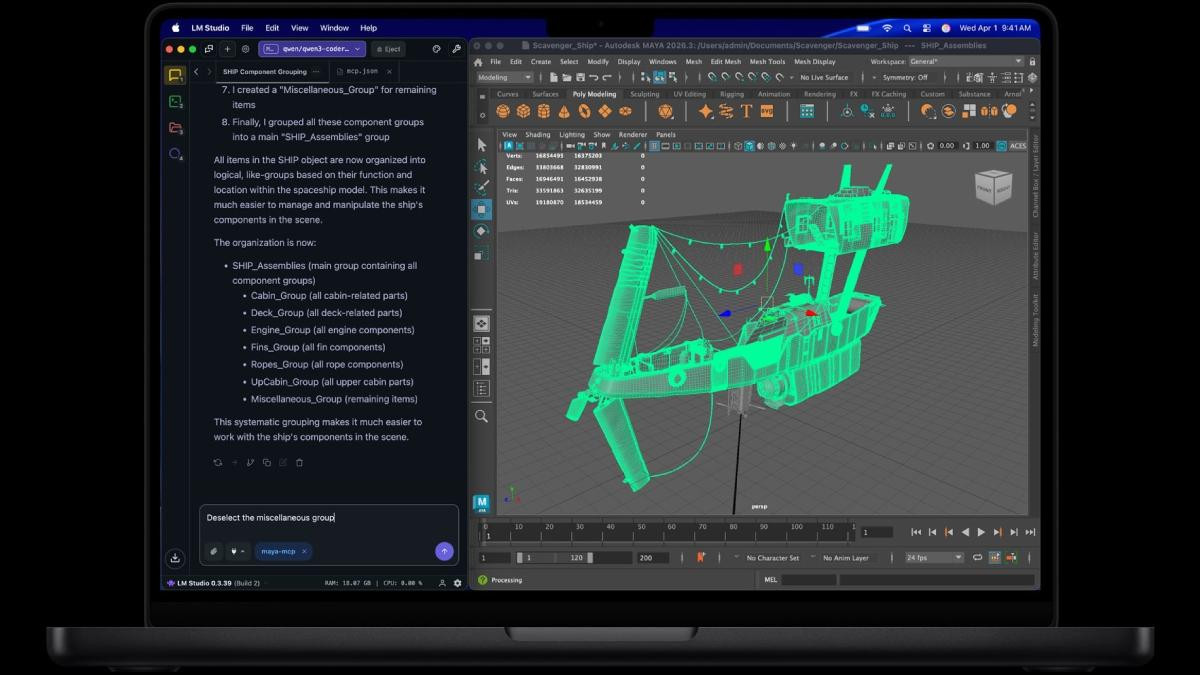The width and height of the screenshot is (1200, 675).
Task: Click the SVG tool on the Maya shelf
Action: 767,111
